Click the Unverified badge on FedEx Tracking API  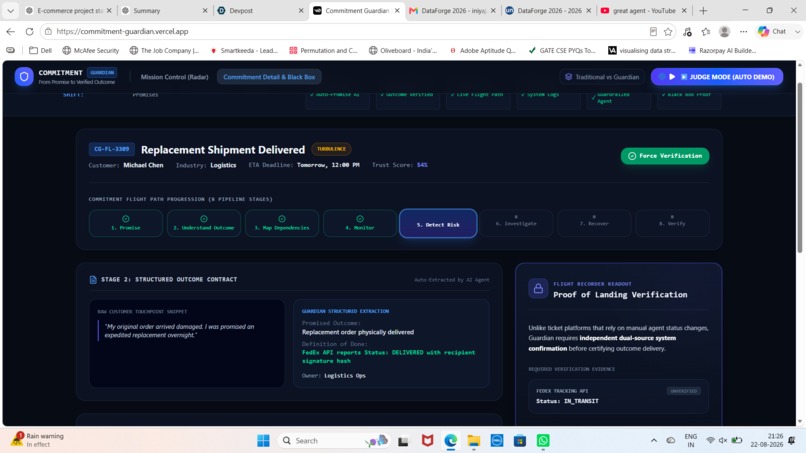(683, 391)
